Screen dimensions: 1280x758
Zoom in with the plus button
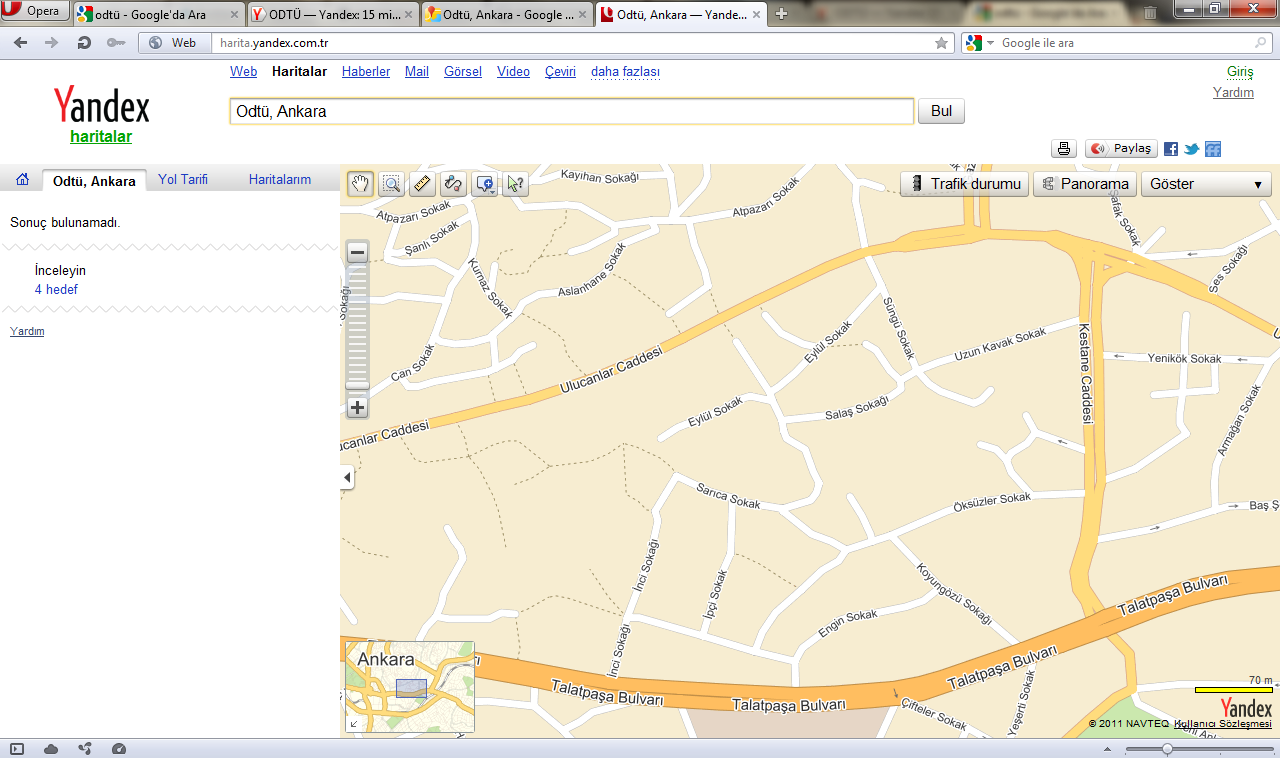point(357,408)
